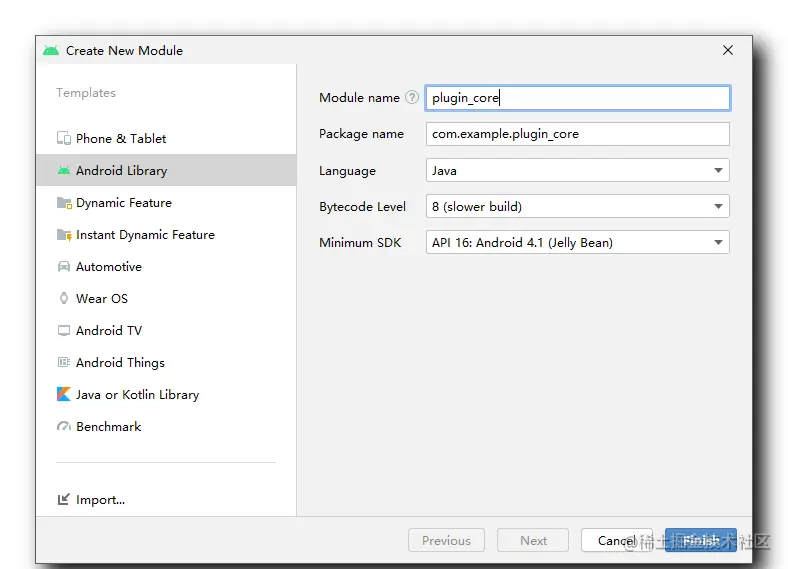
Task: Click the Import arrow icon
Action: [x=63, y=499]
